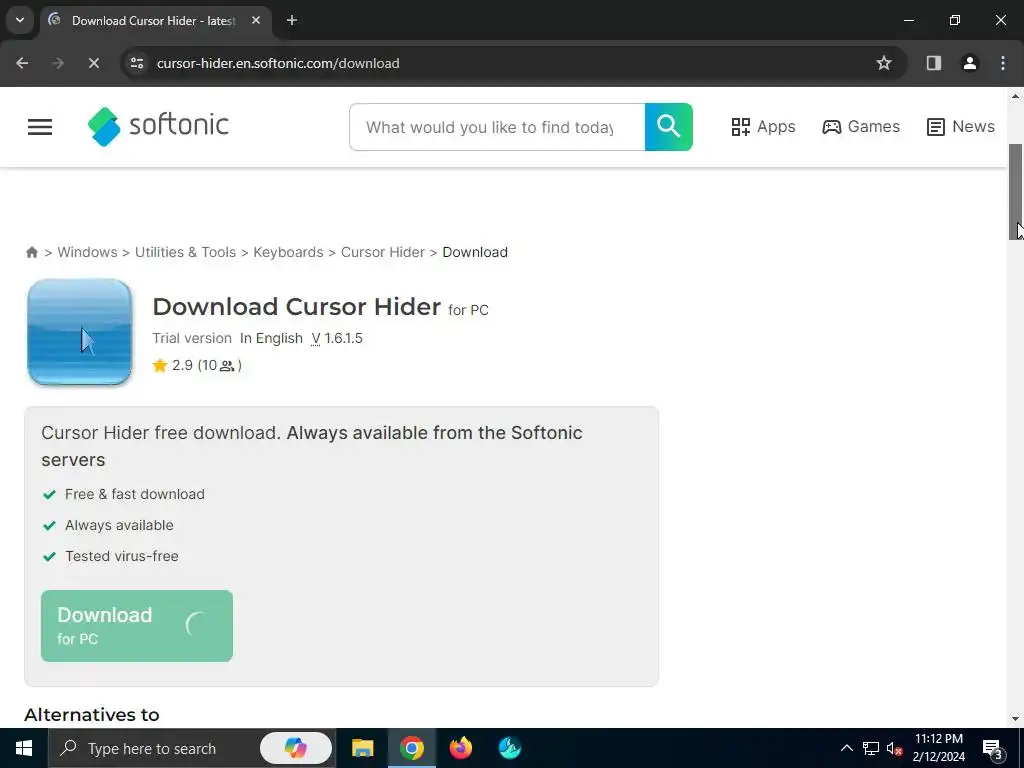Go to Keyboards breadcrumb link

click(288, 252)
